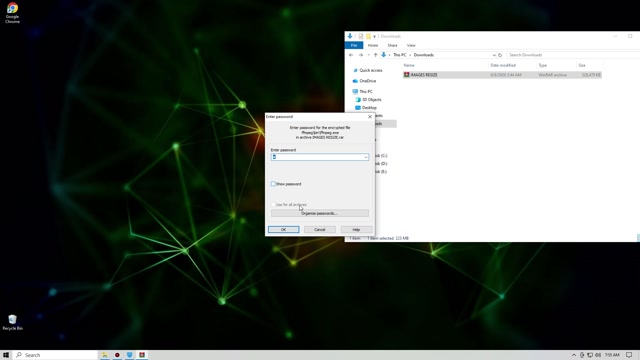Open the WinRAR icon on taskbar

(x=142, y=355)
